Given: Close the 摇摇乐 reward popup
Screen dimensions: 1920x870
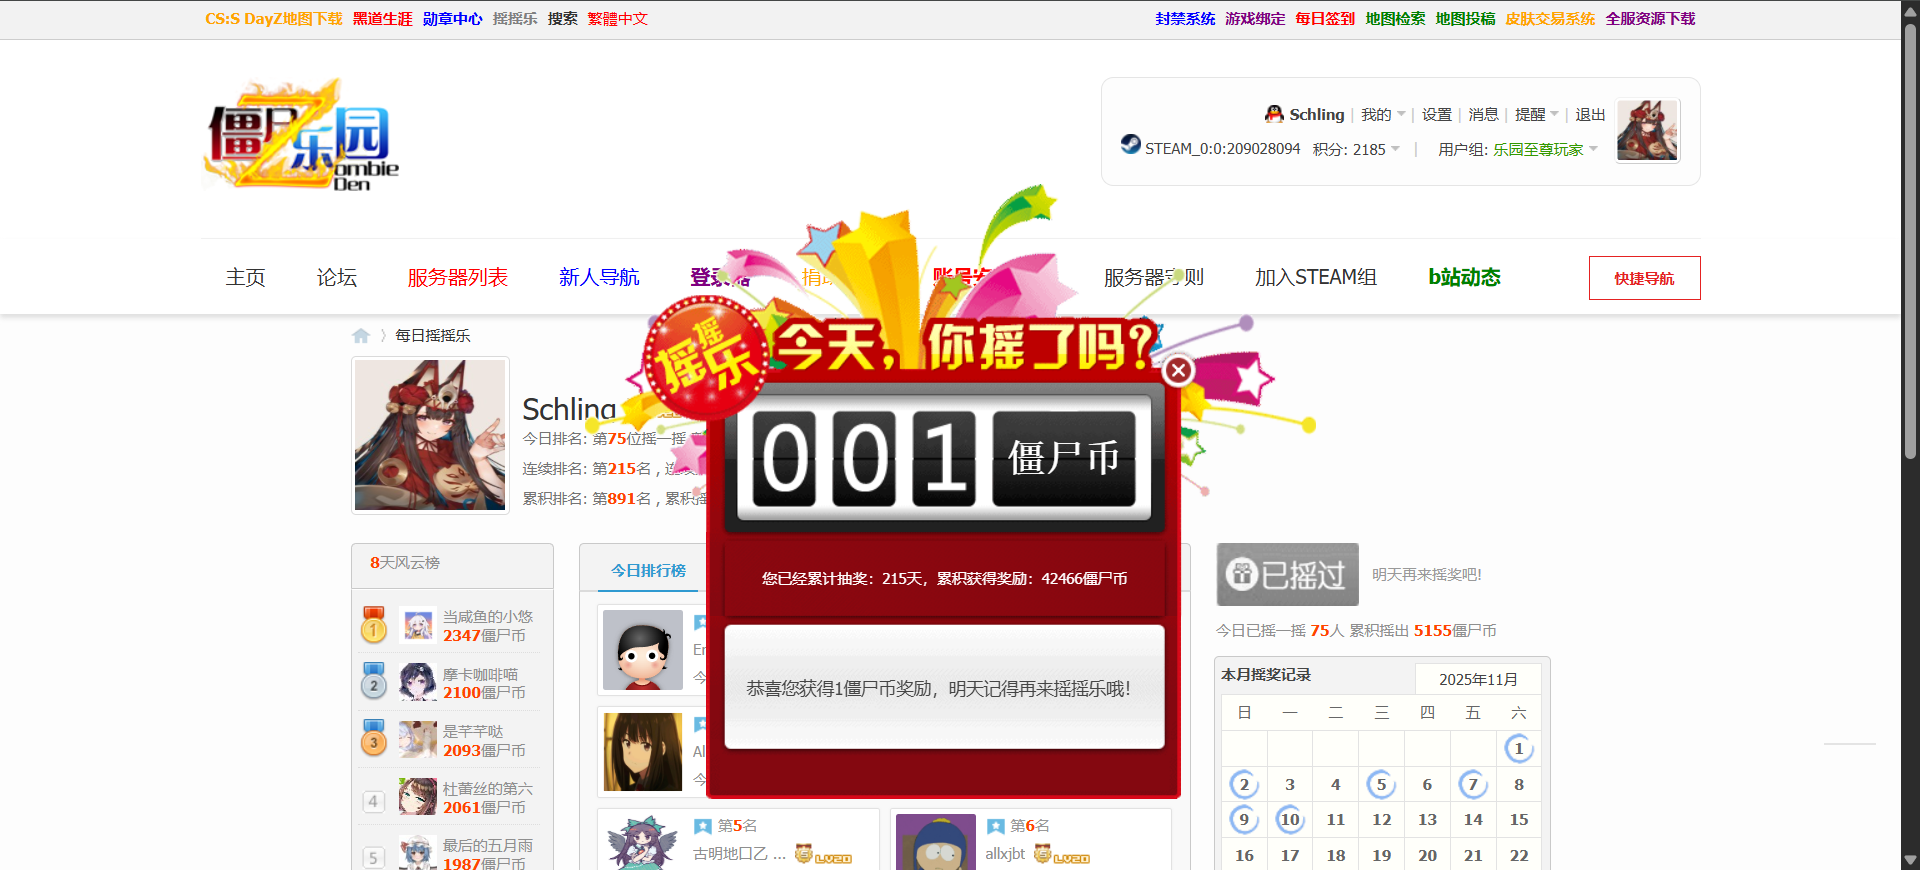Looking at the screenshot, I should [1178, 371].
